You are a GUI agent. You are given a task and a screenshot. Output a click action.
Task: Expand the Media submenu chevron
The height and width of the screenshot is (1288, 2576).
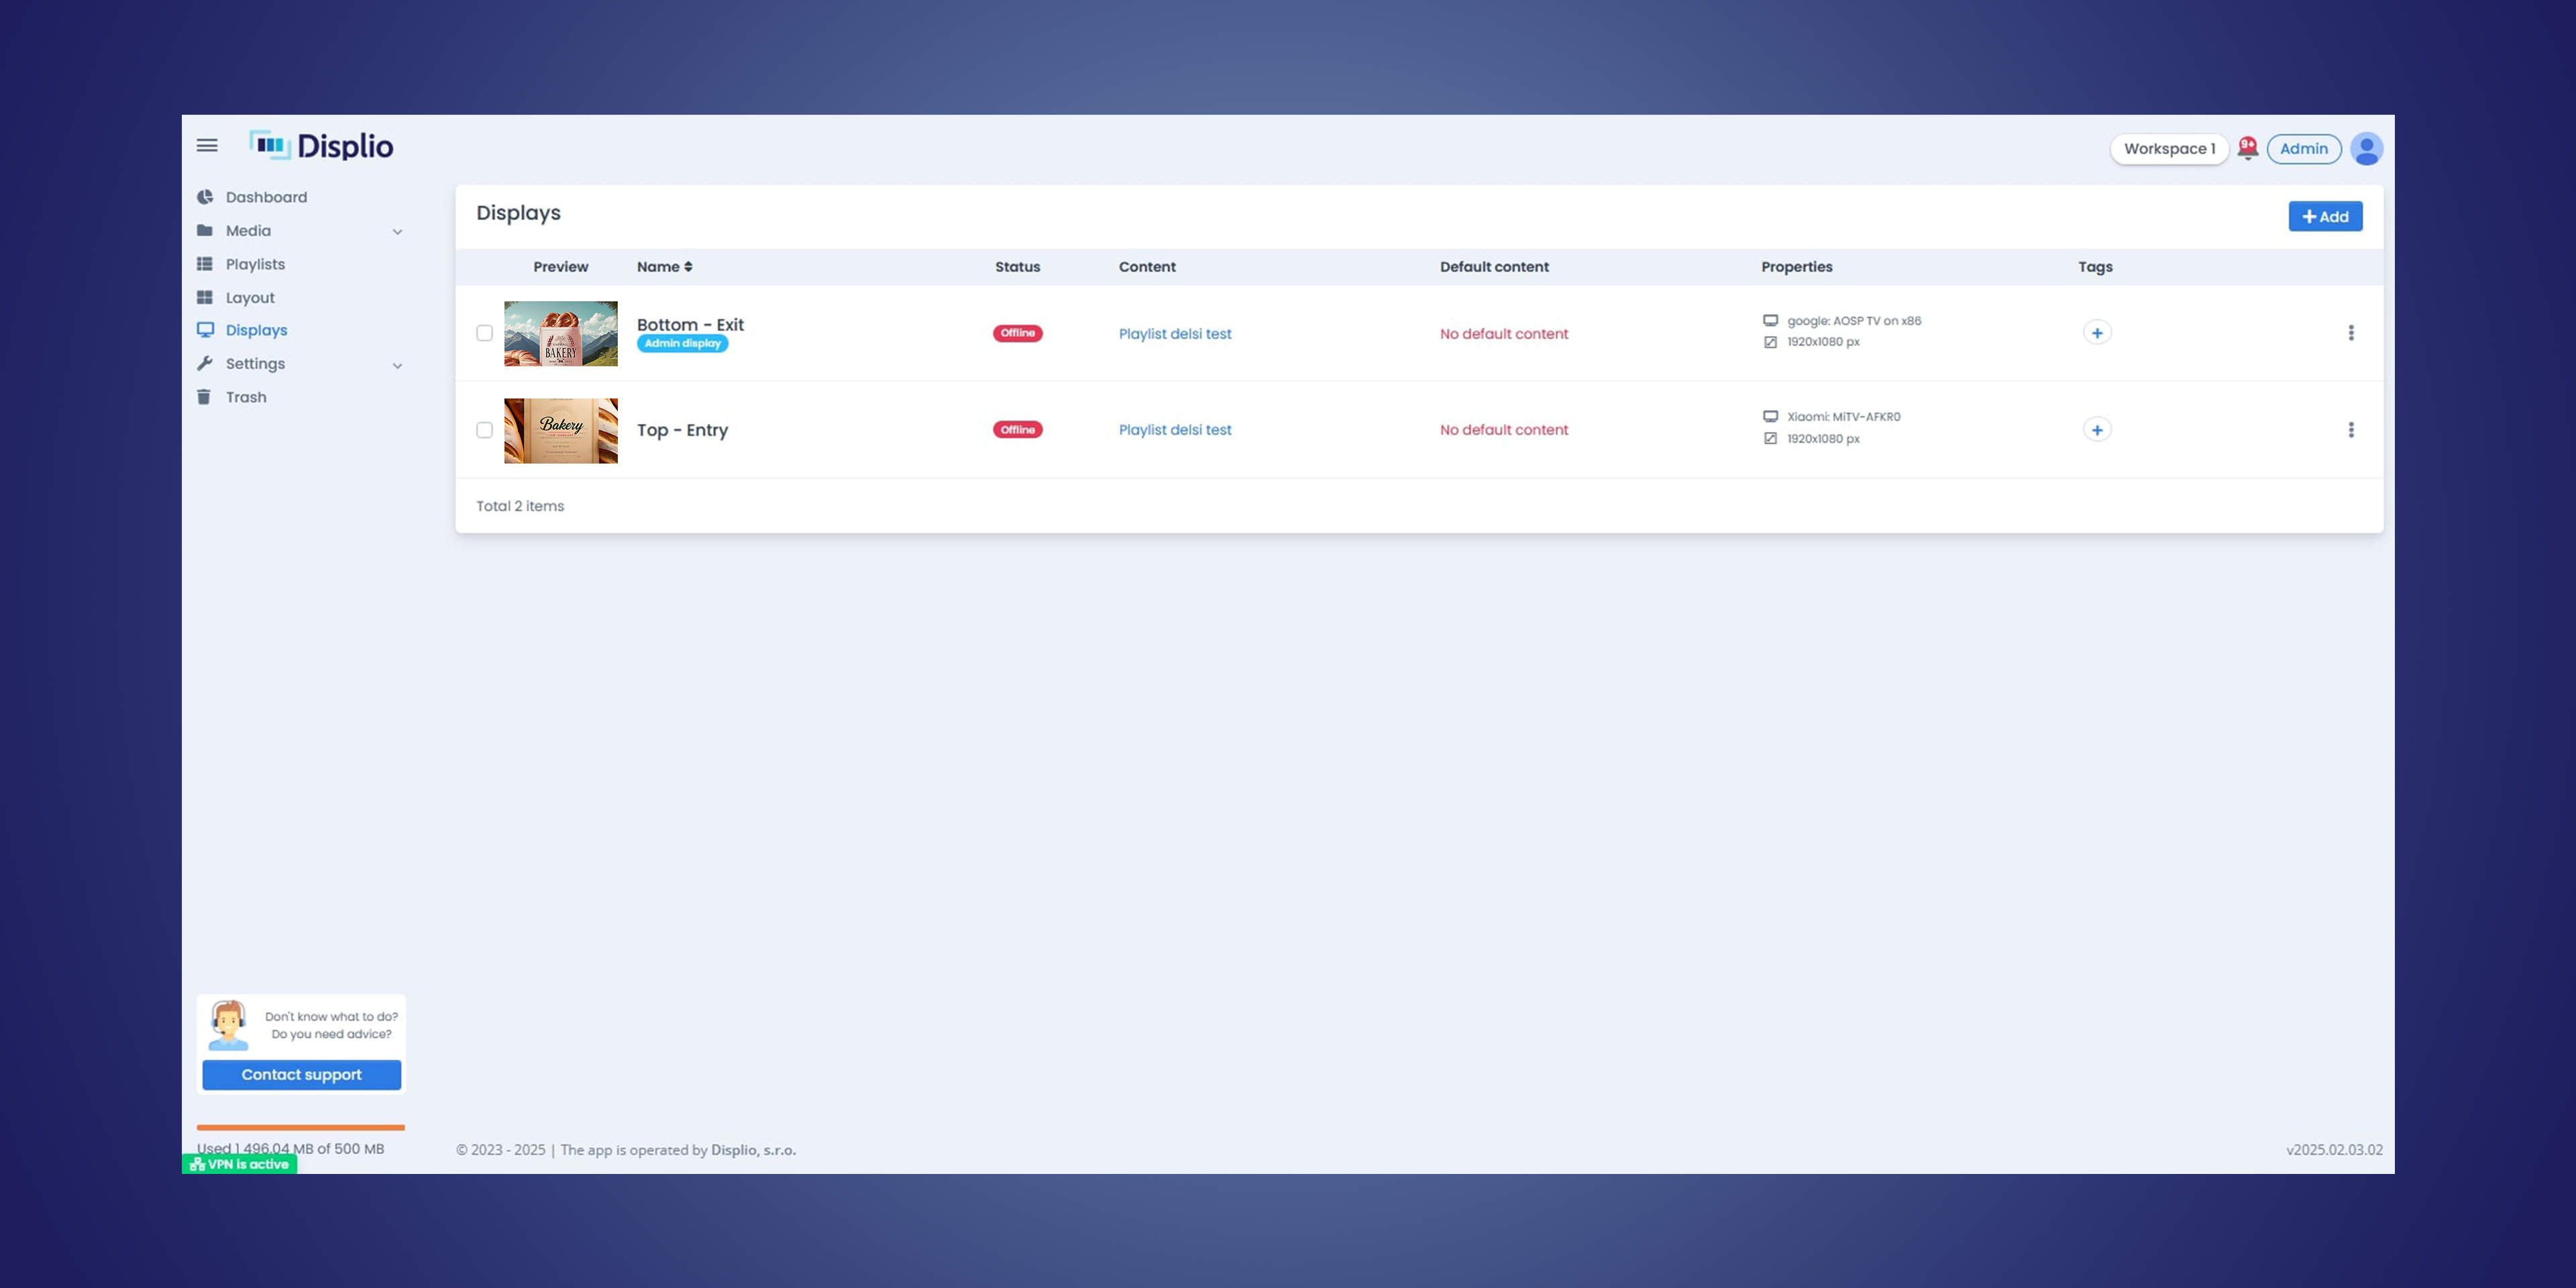397,232
